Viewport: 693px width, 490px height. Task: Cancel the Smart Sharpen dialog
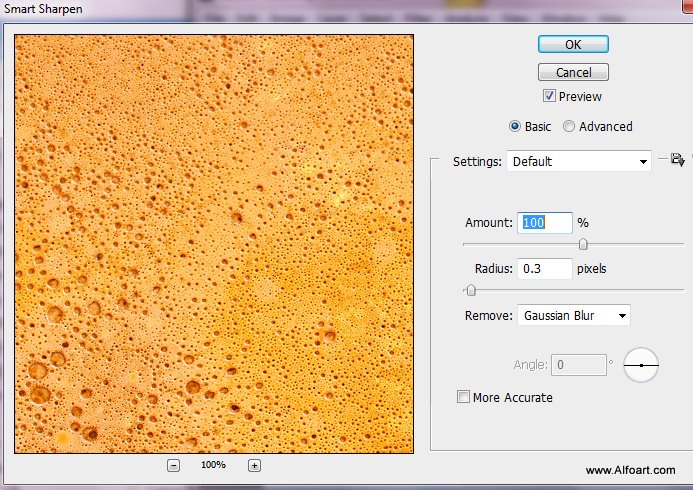[x=573, y=72]
